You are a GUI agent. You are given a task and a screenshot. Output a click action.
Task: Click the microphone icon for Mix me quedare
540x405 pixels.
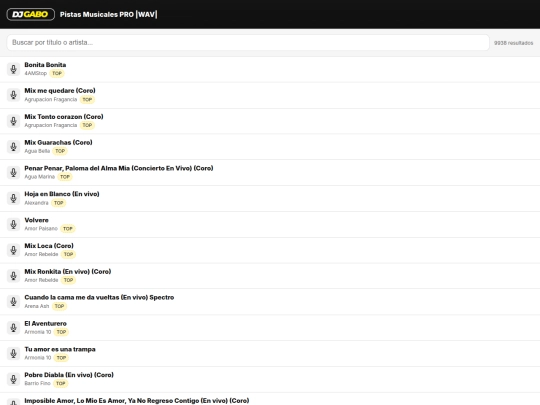(13, 95)
